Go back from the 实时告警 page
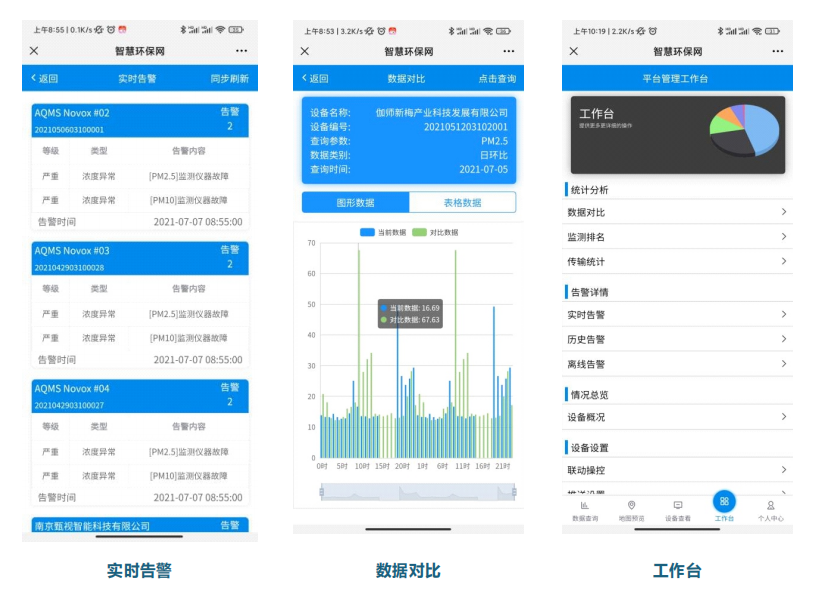 pyautogui.click(x=45, y=78)
